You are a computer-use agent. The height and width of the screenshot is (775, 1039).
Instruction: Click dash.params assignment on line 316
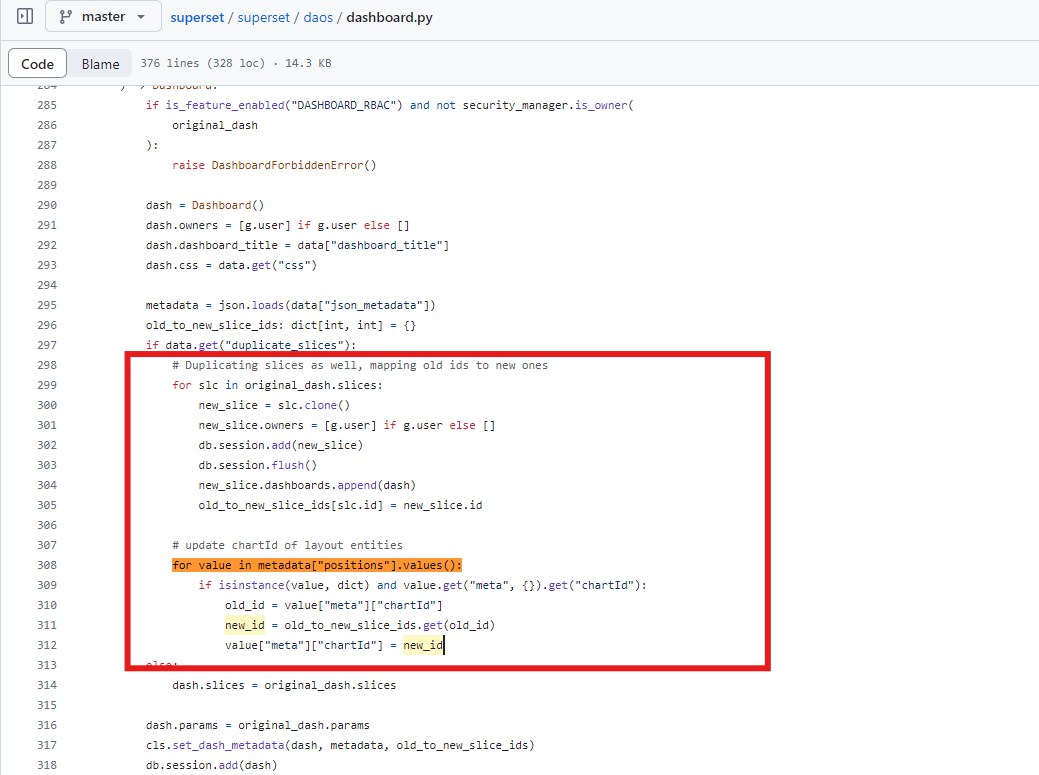(x=258, y=725)
